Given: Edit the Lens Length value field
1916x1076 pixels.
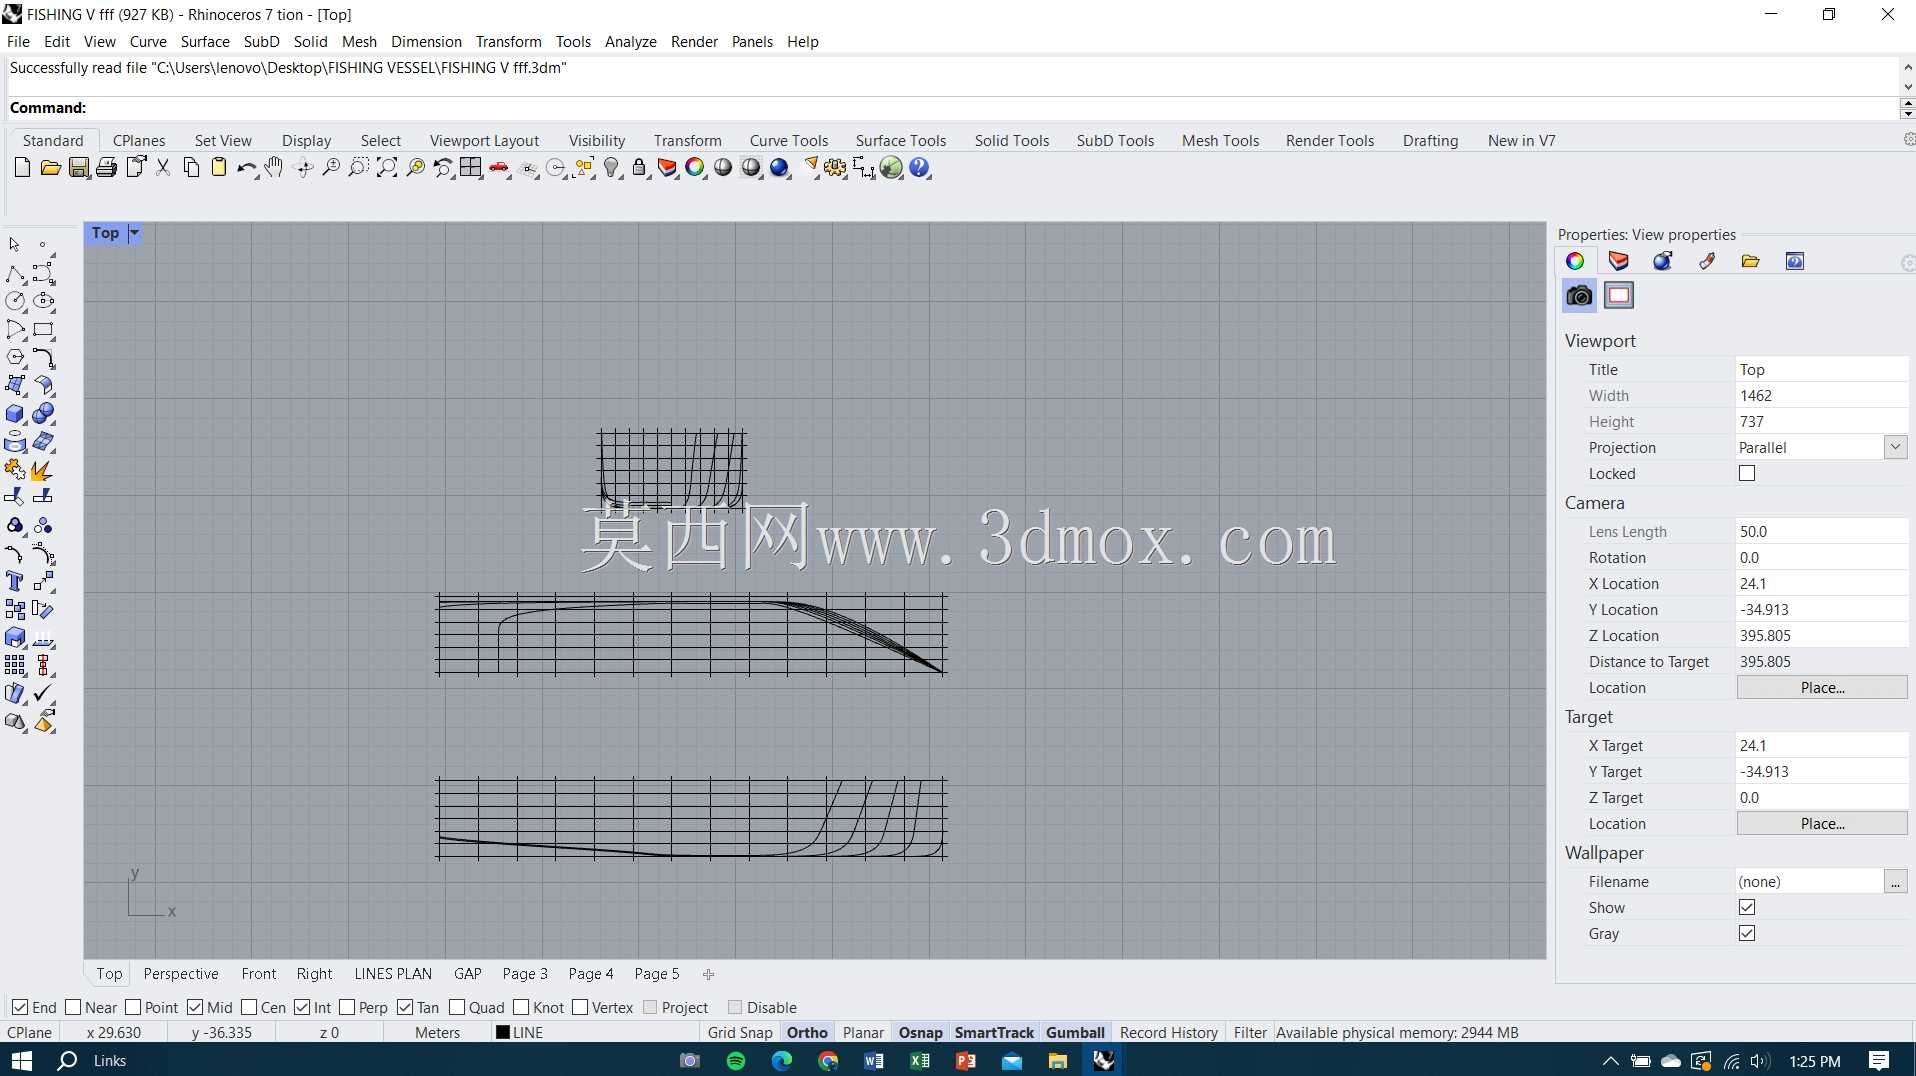Looking at the screenshot, I should point(1821,532).
